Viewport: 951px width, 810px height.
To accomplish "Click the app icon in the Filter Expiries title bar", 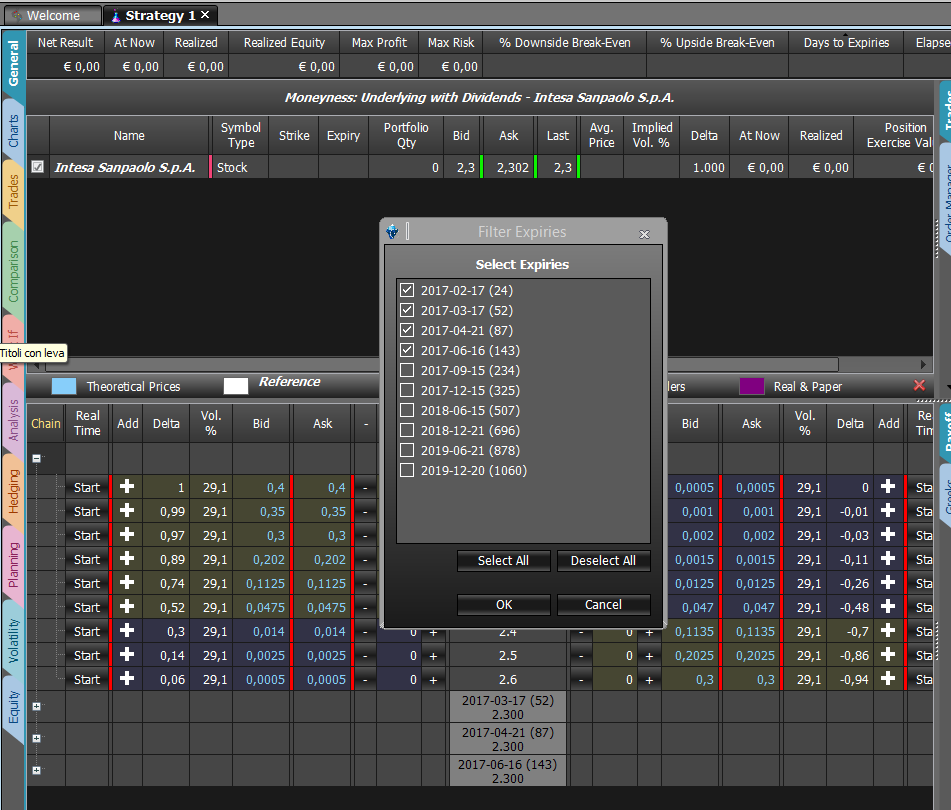I will pos(392,231).
